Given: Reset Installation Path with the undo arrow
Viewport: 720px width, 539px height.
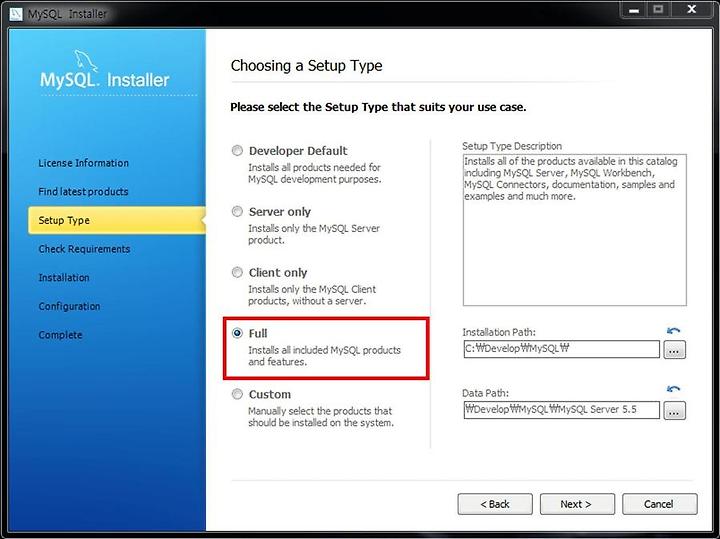Looking at the screenshot, I should click(x=673, y=331).
